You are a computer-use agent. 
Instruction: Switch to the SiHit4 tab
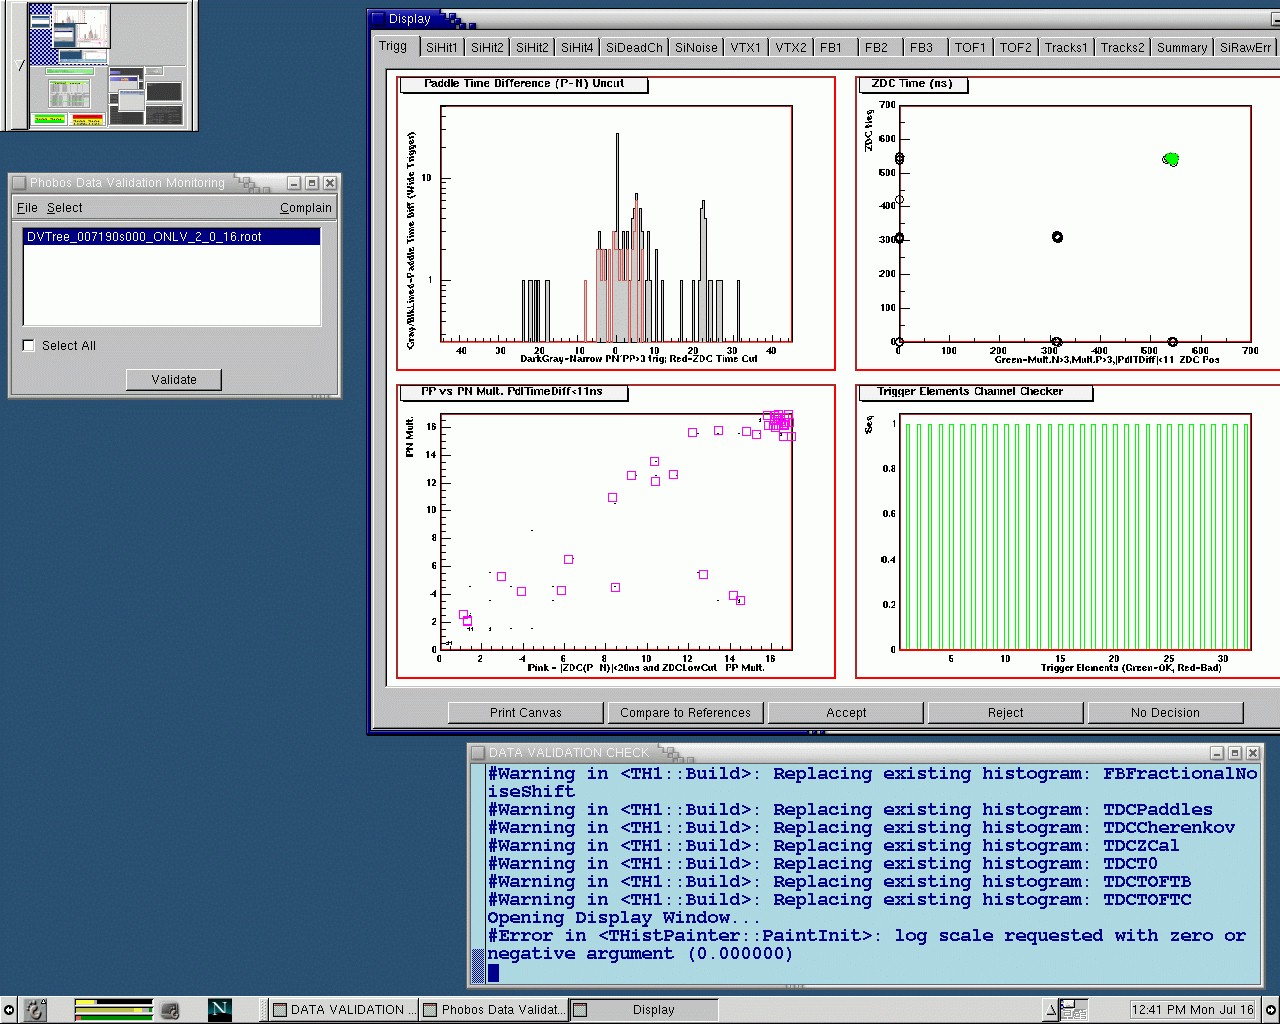(577, 47)
